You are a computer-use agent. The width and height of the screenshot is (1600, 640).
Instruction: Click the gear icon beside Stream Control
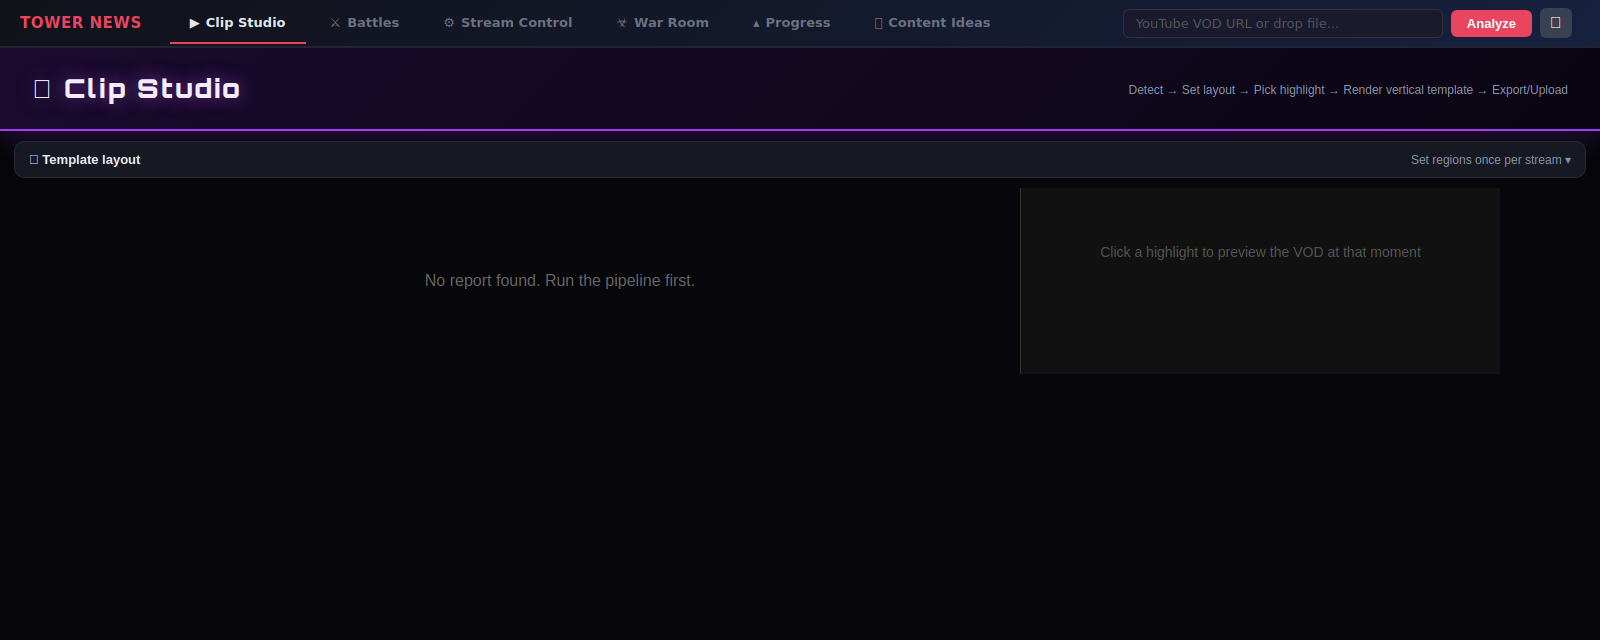449,23
